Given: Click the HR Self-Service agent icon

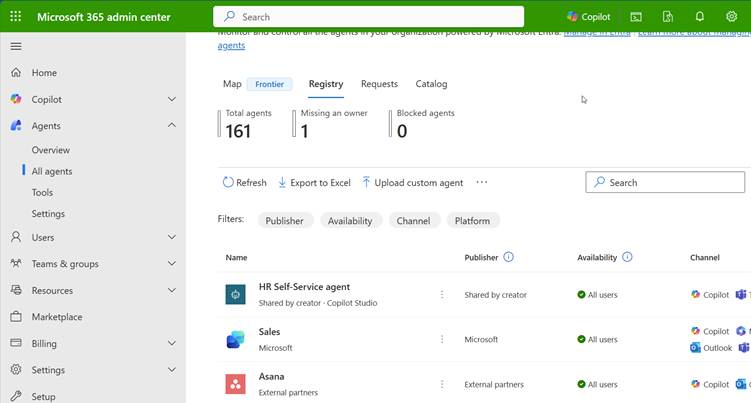Looking at the screenshot, I should [x=235, y=295].
